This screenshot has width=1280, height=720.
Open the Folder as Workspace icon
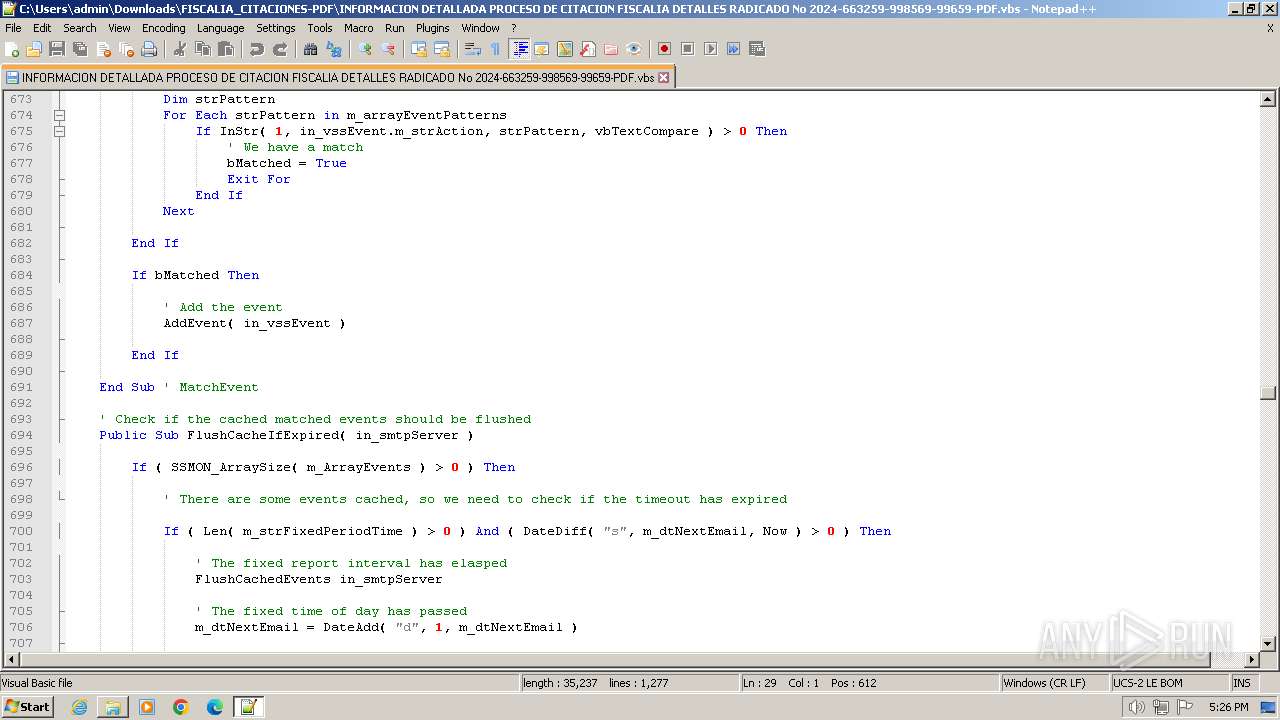pos(611,49)
